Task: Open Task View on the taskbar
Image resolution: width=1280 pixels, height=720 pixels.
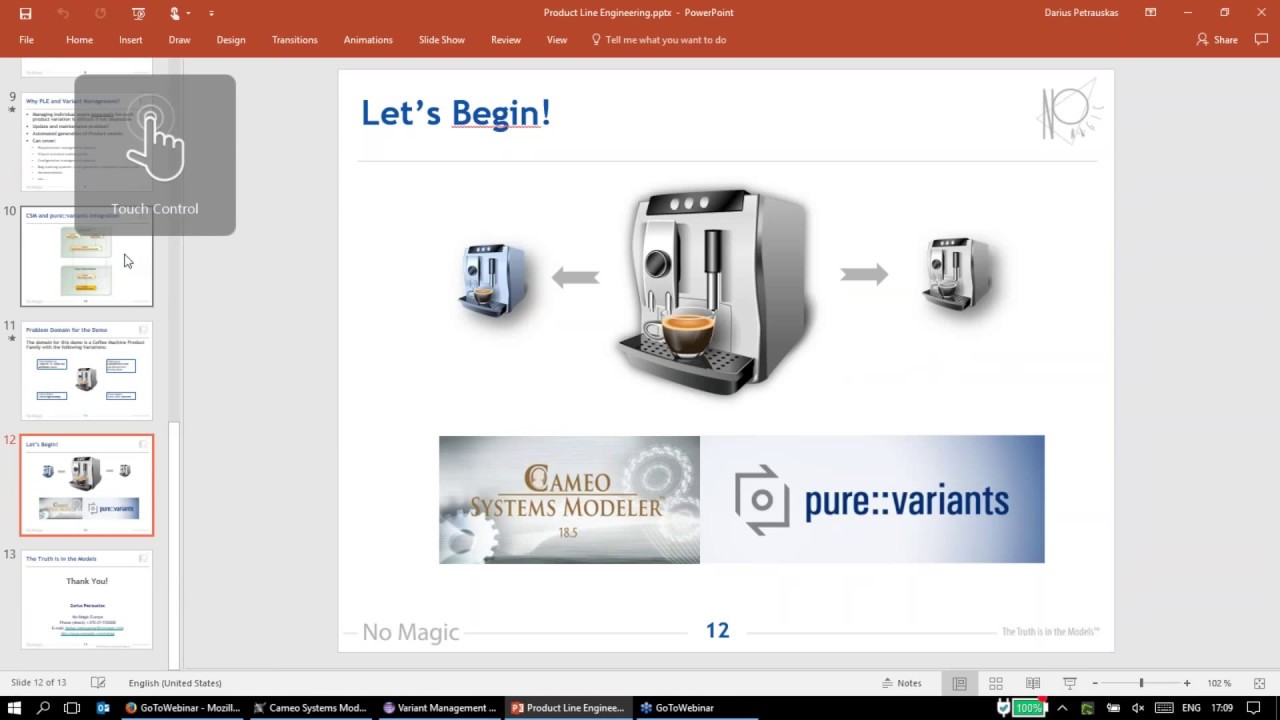Action: click(72, 708)
